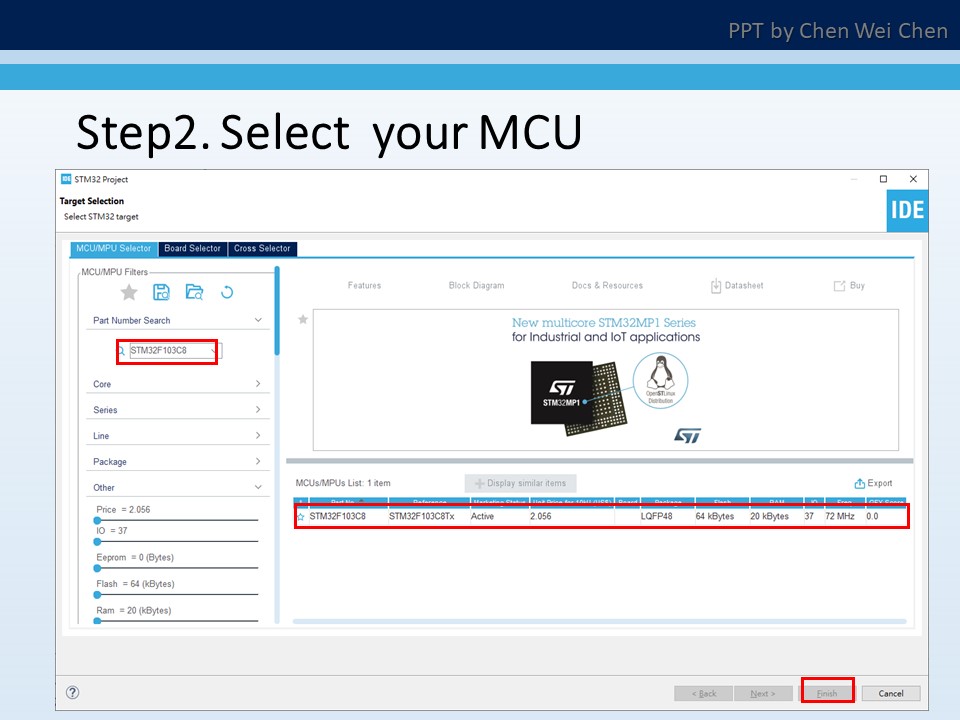This screenshot has height=720, width=960.
Task: Click the gray star beside the STM32MP1 banner
Action: click(302, 320)
